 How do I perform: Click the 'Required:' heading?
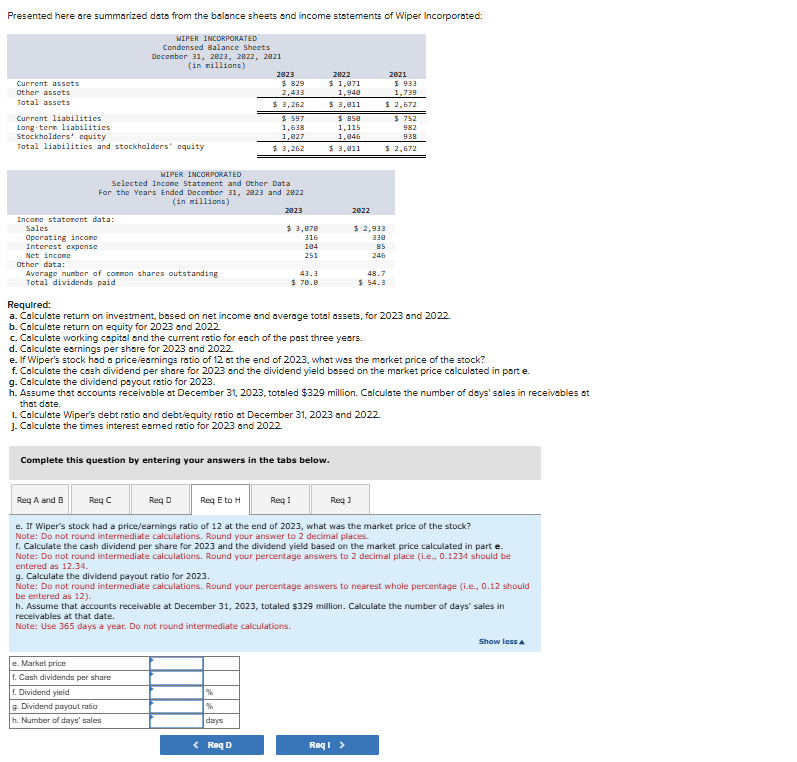[29, 305]
